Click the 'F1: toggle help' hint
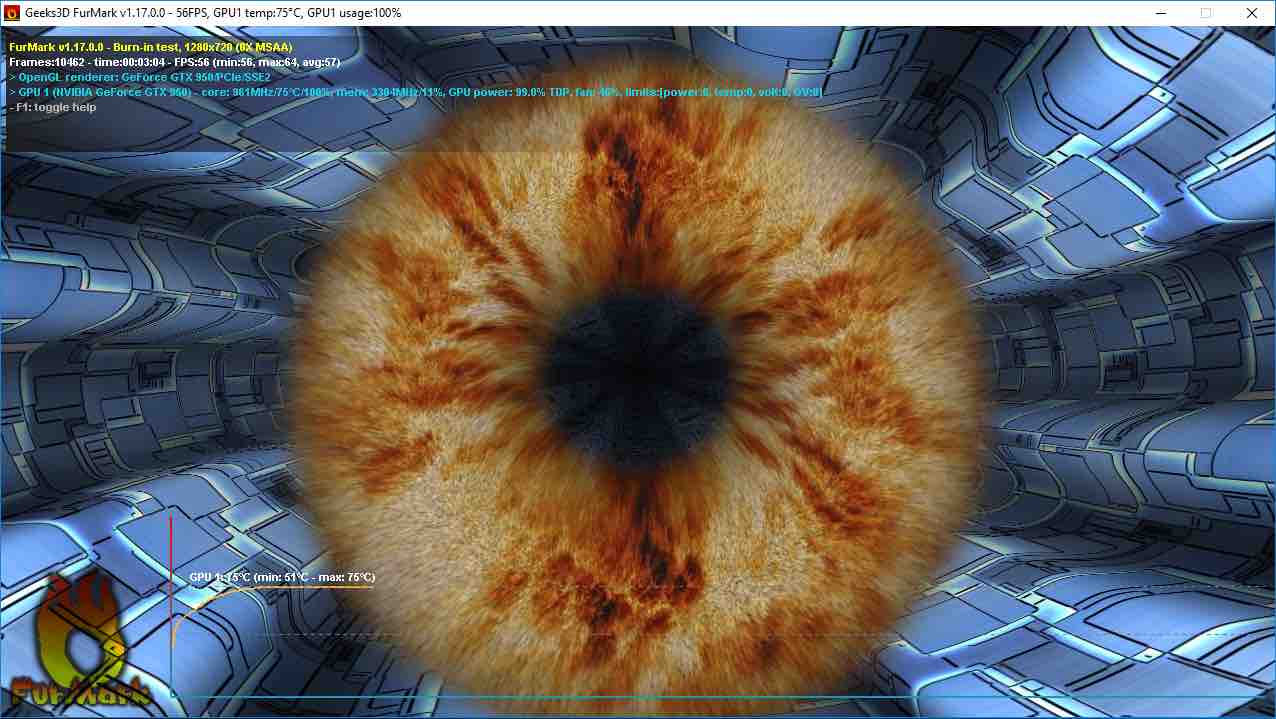 (x=52, y=106)
